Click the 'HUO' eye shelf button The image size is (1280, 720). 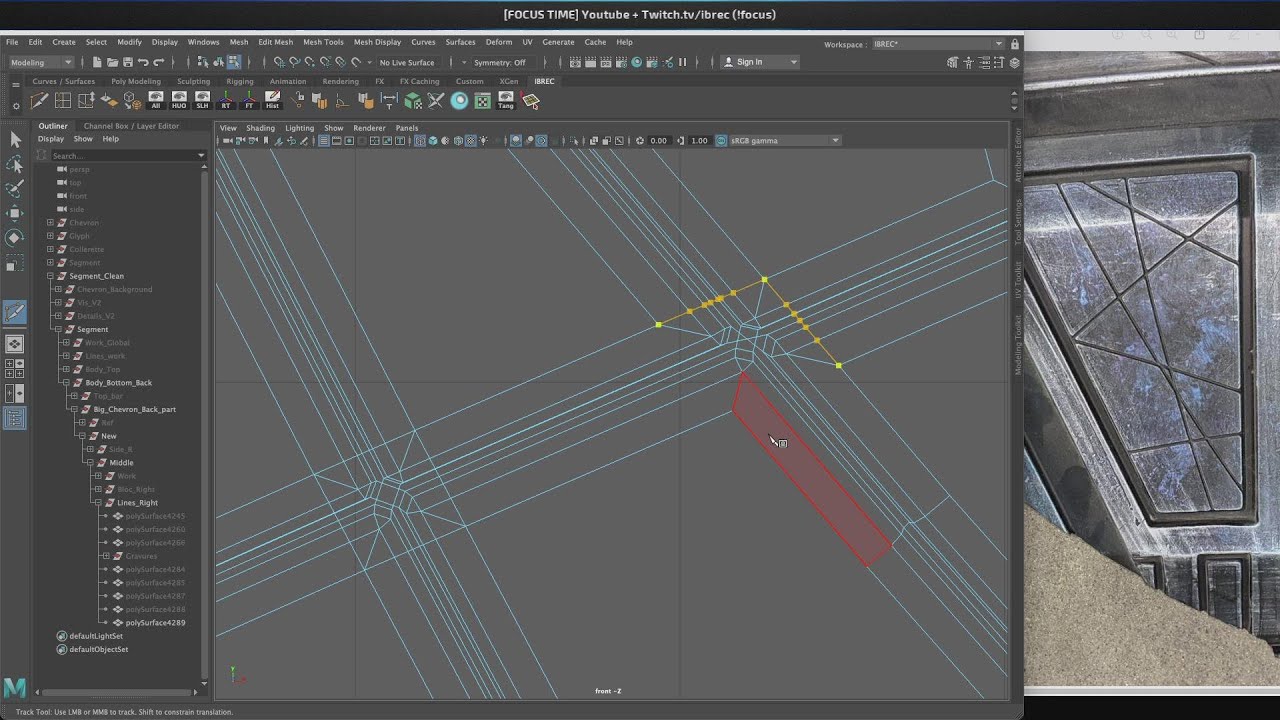point(179,100)
